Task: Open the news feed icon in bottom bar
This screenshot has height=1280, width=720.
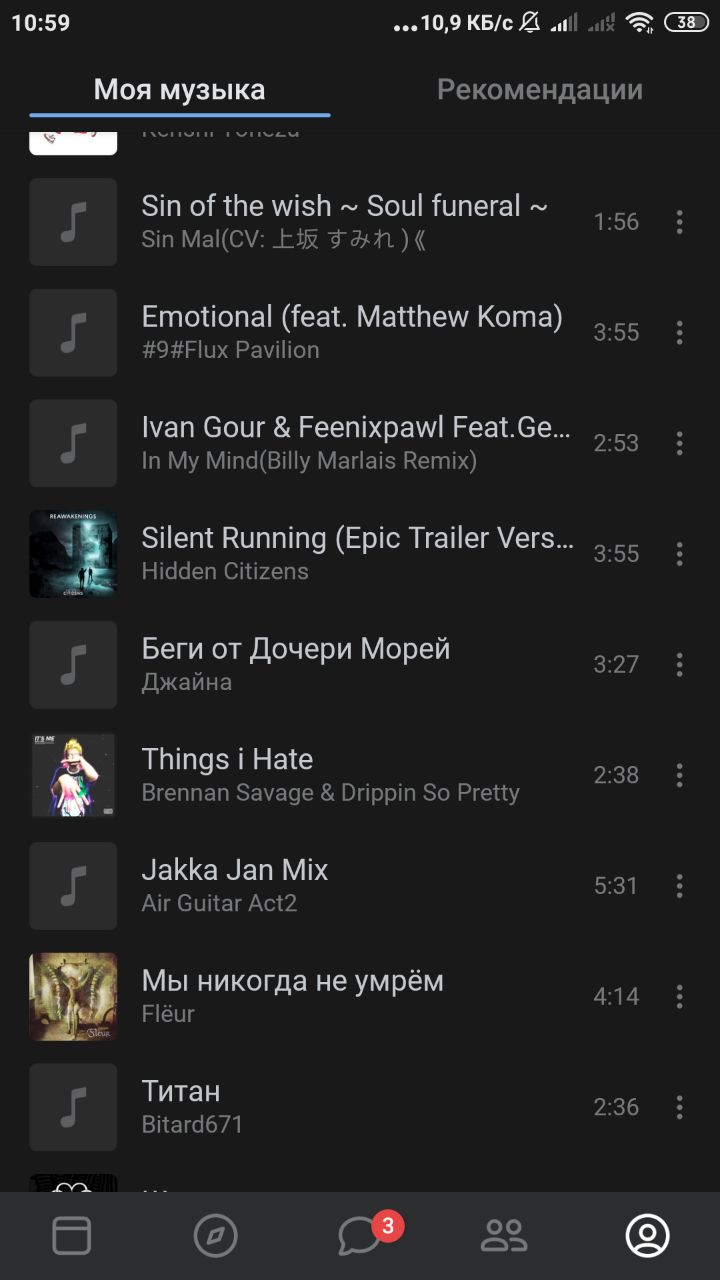Action: pos(72,1236)
